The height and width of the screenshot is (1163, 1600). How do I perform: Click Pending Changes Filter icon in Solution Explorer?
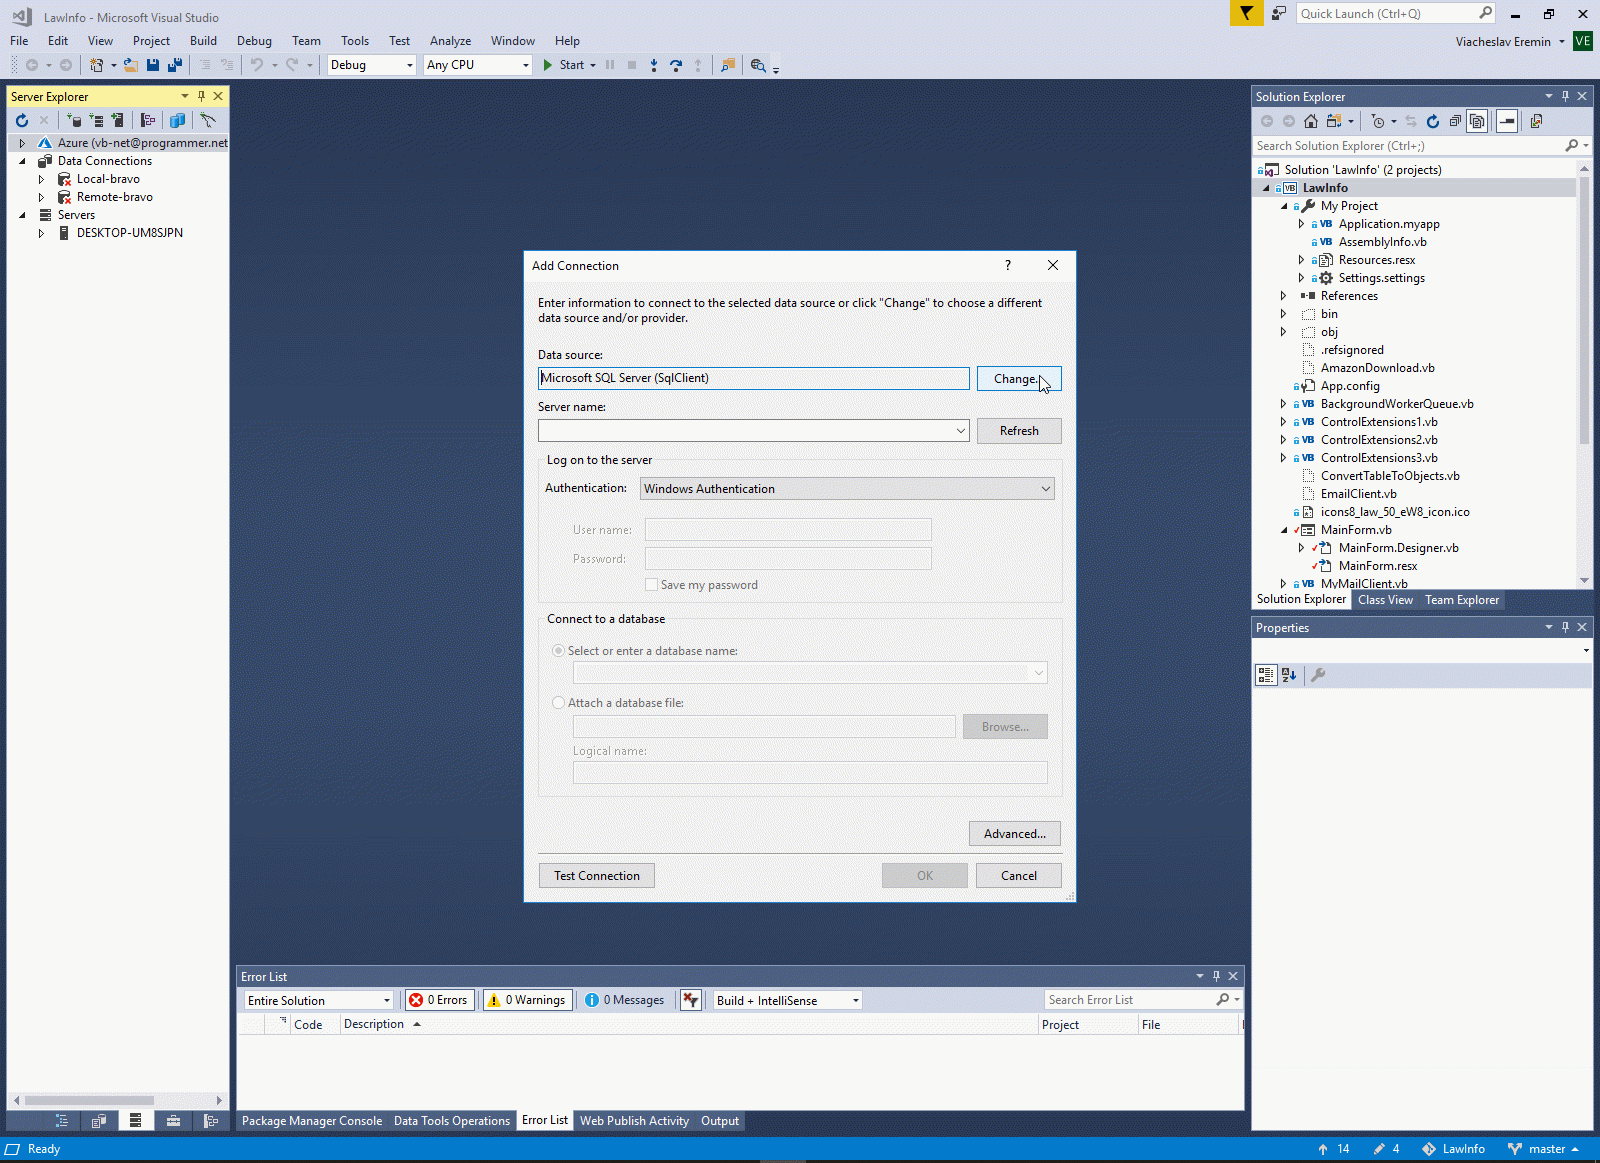[x=1378, y=121]
